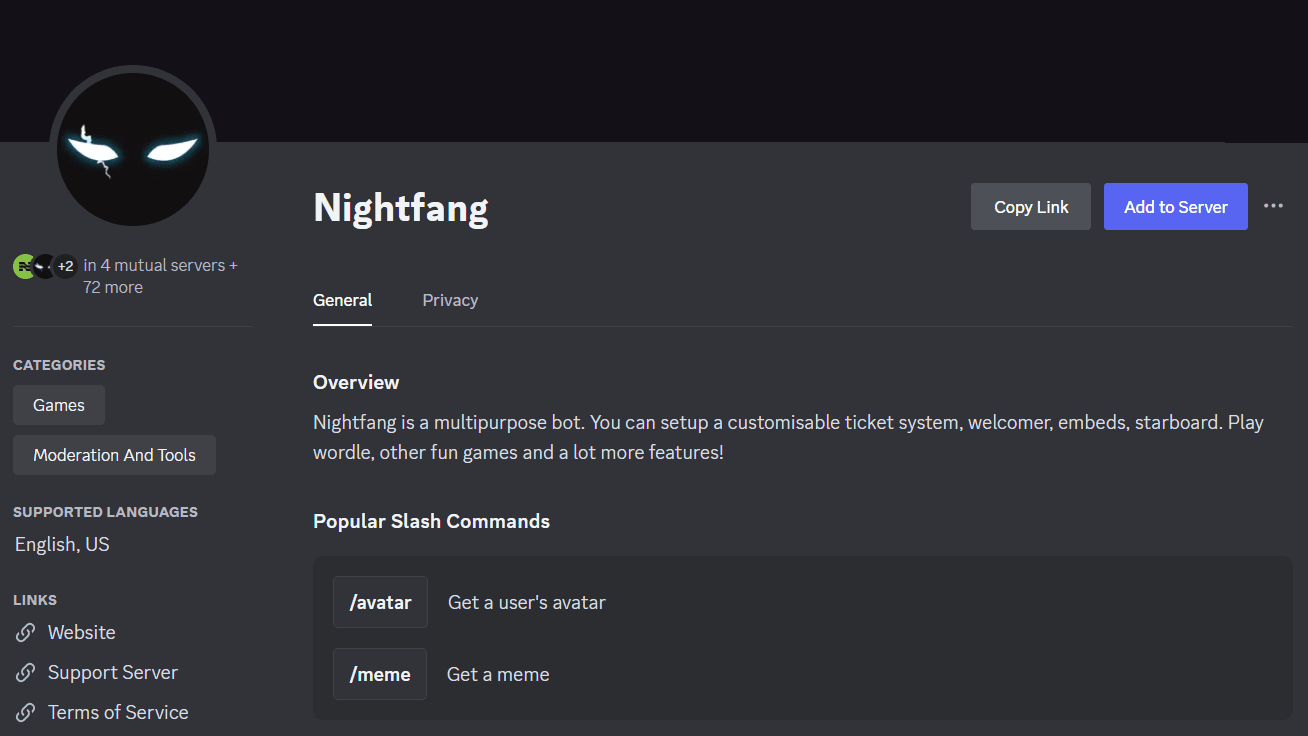This screenshot has height=736, width=1308.
Task: Open the Moderation And Tools category
Action: [114, 454]
